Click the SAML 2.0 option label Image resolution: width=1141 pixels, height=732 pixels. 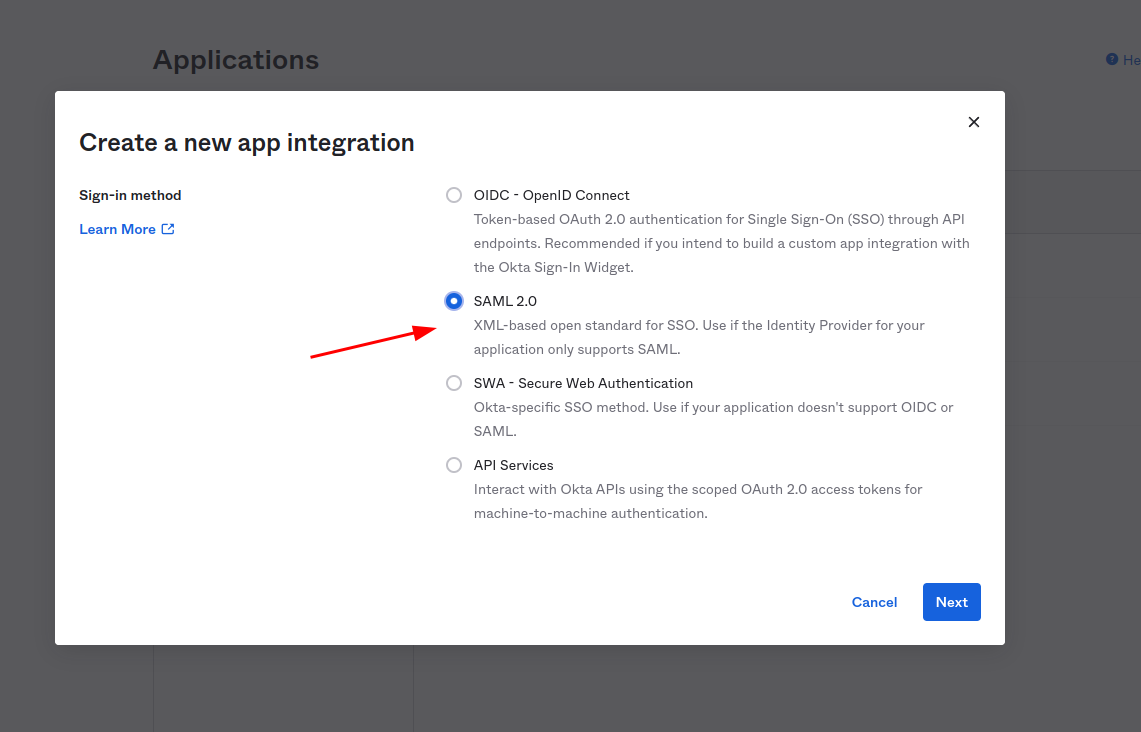coord(505,301)
